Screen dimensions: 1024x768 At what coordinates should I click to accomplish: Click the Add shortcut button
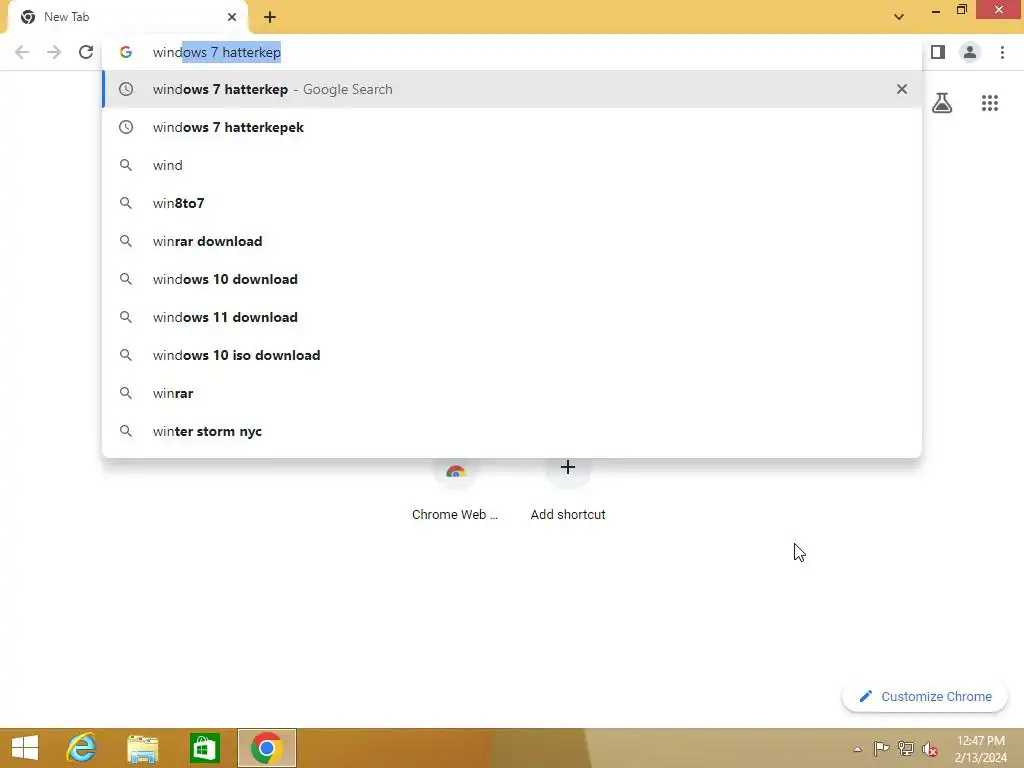point(568,490)
